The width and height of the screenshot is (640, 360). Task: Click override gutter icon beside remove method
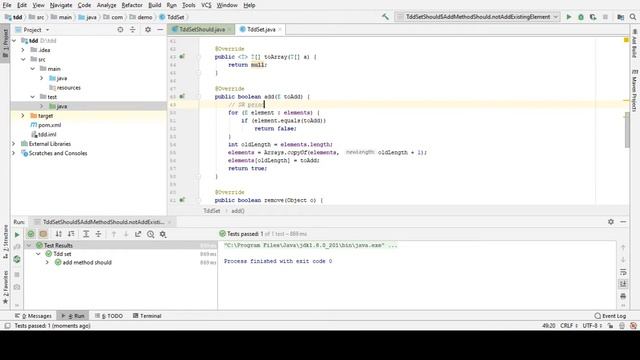[x=182, y=200]
